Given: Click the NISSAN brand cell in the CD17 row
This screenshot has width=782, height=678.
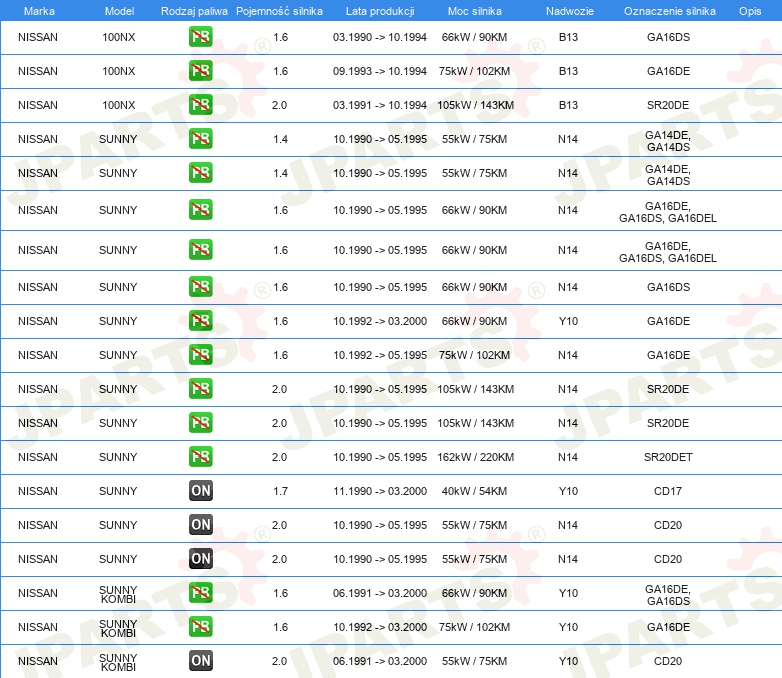Looking at the screenshot, I should coord(38,491).
